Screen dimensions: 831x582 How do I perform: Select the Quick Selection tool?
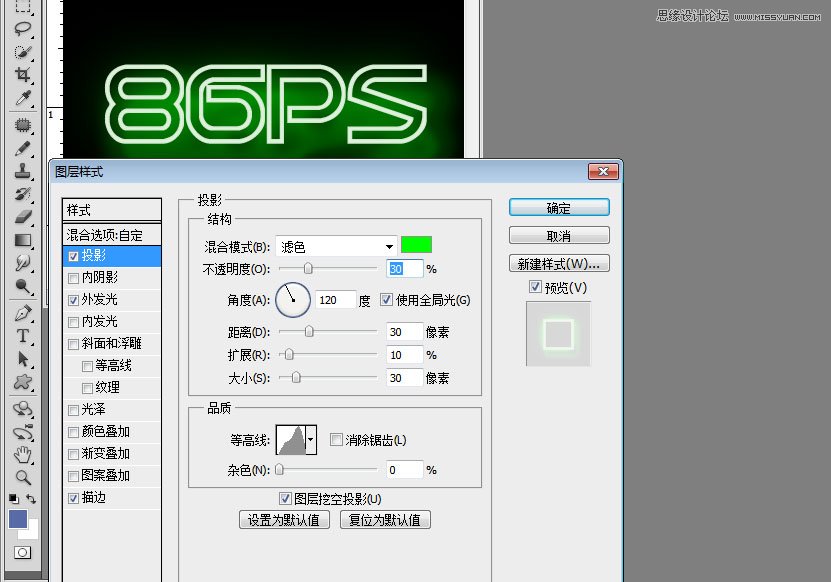pos(22,52)
